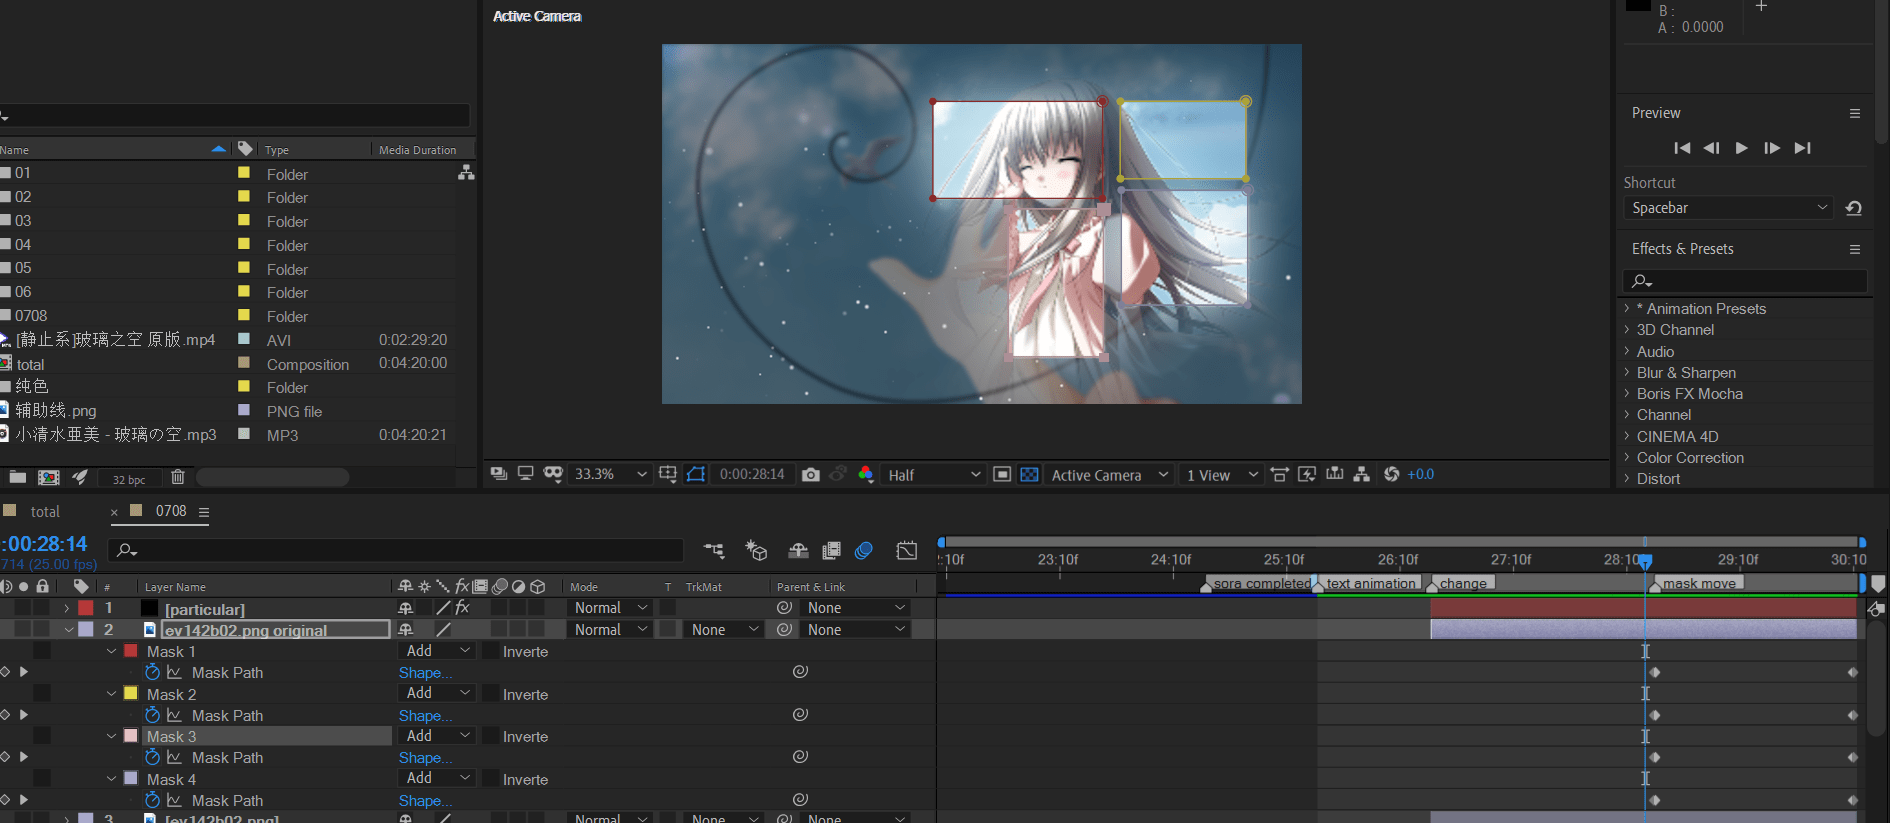1890x823 pixels.
Task: Click current time 0:00:28:14 in viewer
Action: (752, 474)
